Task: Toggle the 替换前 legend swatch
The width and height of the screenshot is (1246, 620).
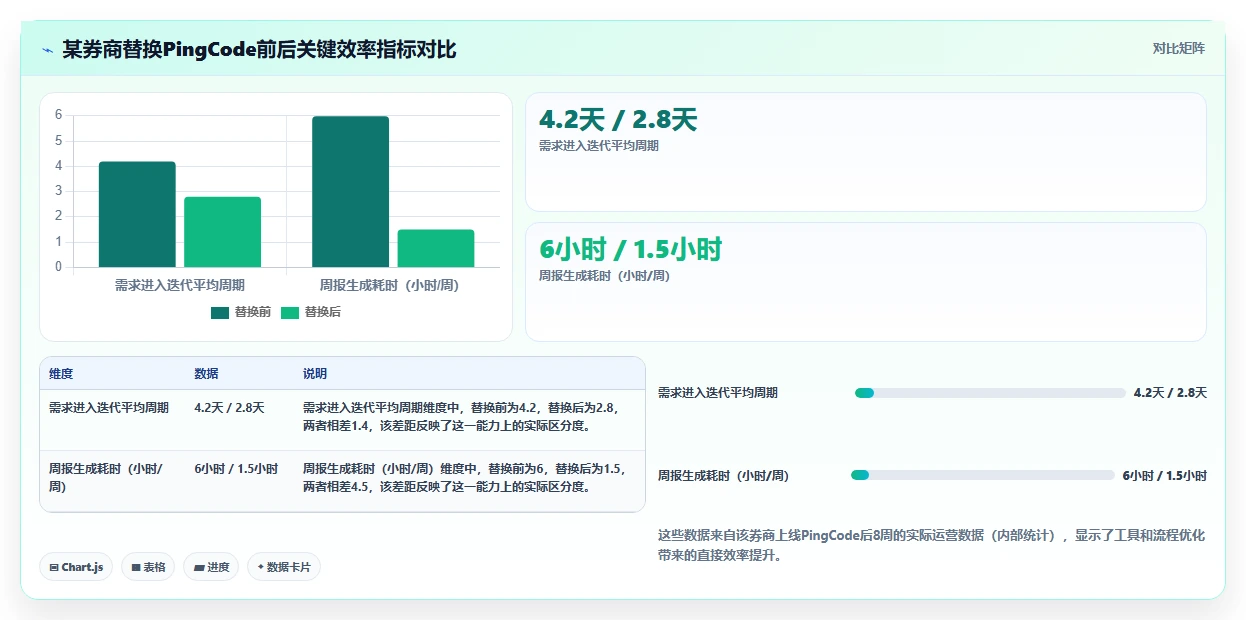Action: click(220, 312)
